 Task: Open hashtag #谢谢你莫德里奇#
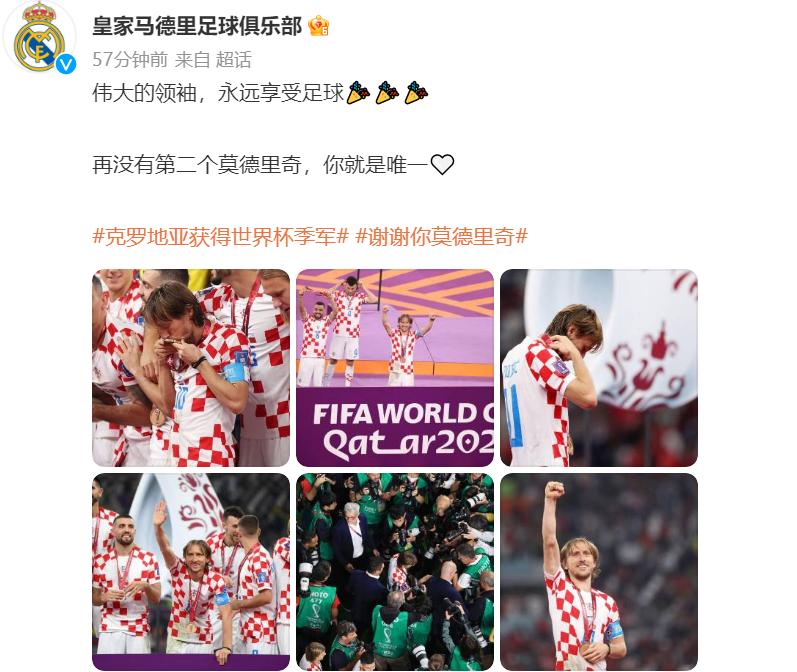[441, 237]
